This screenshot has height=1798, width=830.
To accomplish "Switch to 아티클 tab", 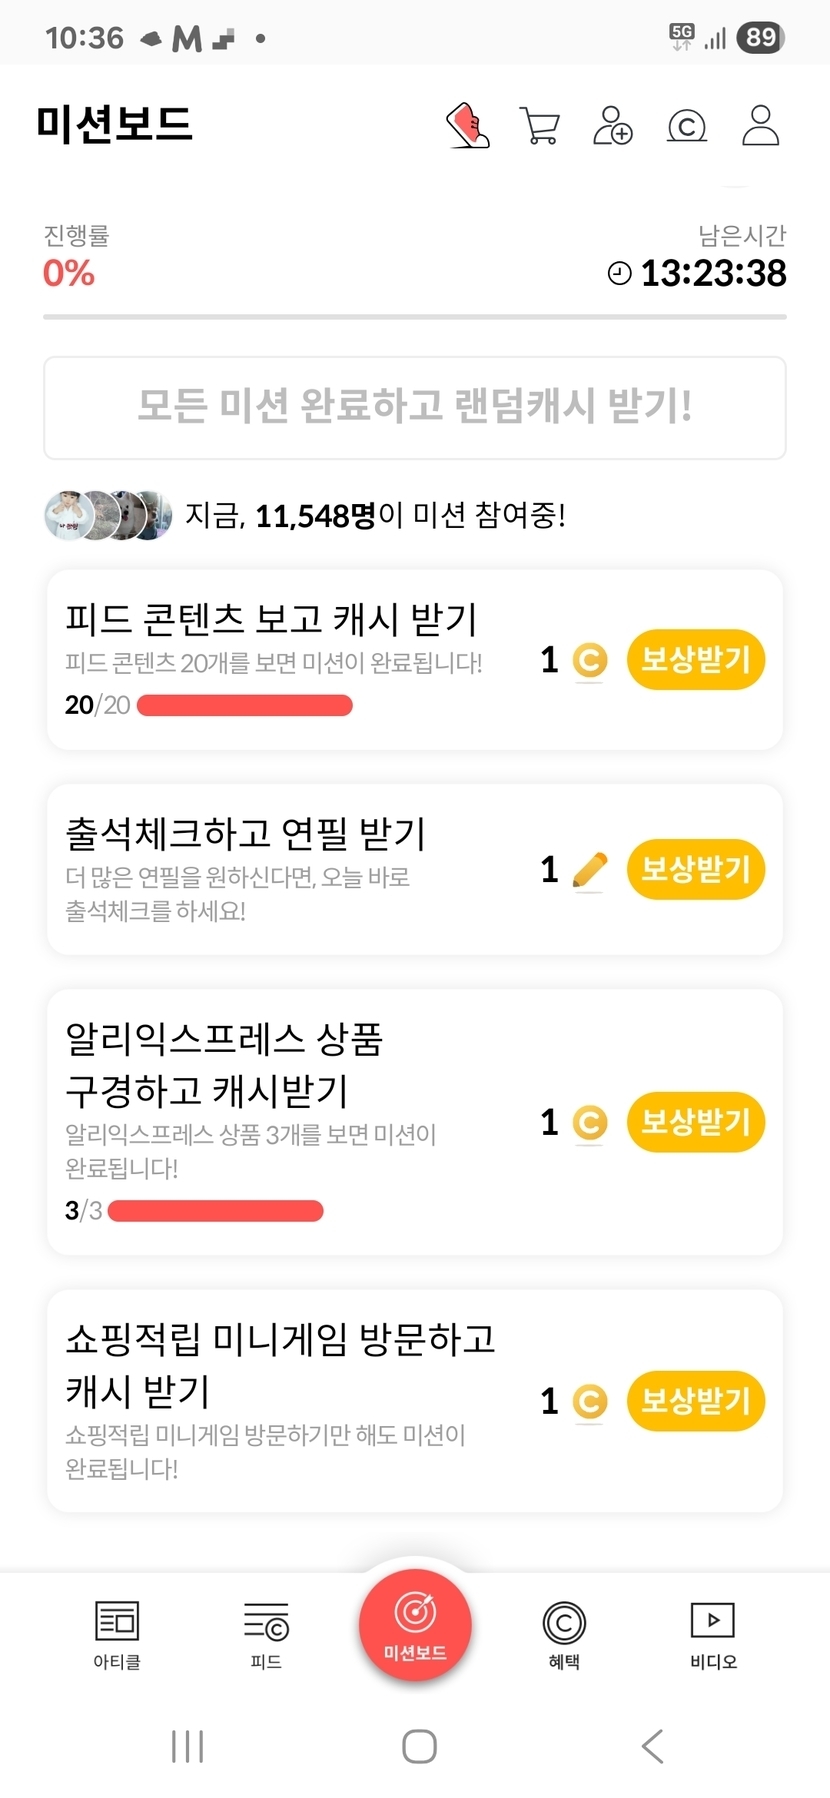I will click(117, 1634).
